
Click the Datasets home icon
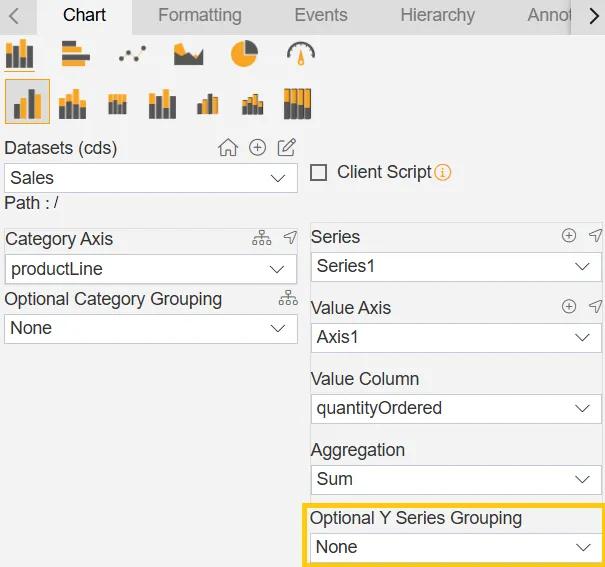point(228,147)
